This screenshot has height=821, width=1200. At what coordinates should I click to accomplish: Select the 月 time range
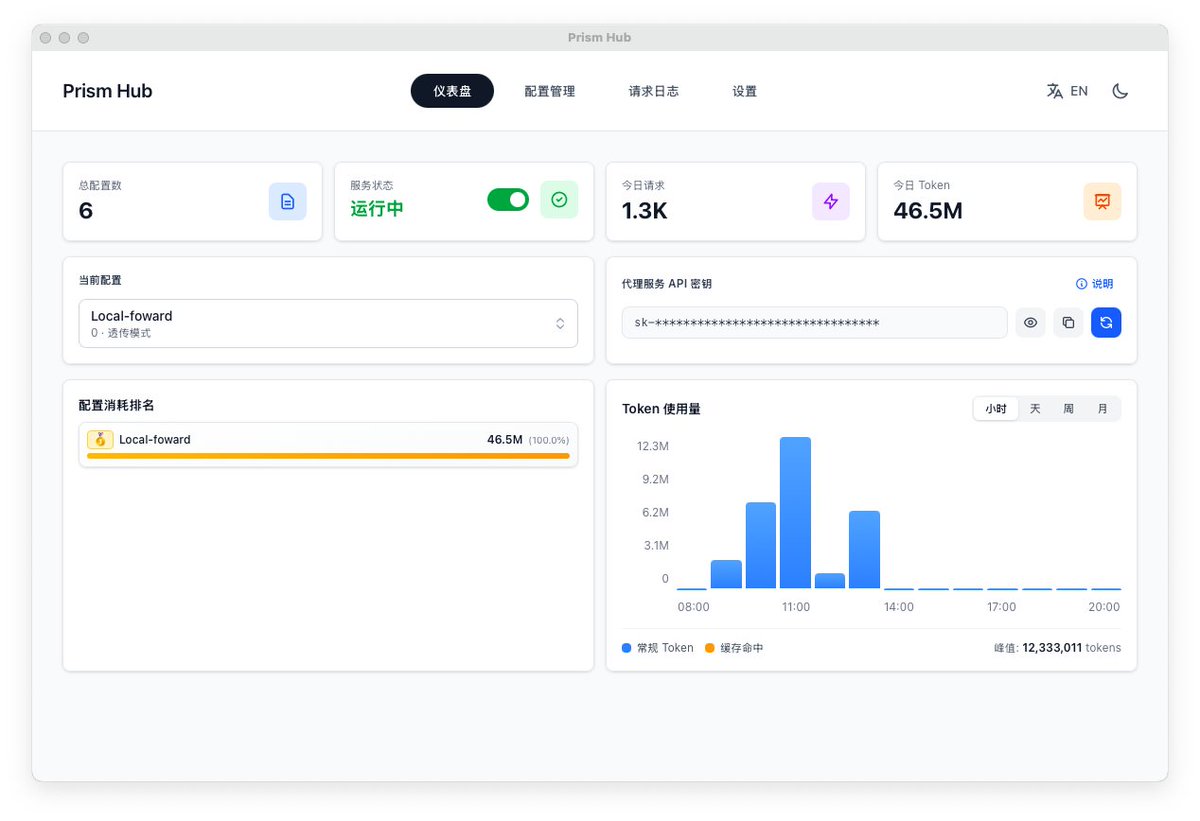pyautogui.click(x=1102, y=409)
